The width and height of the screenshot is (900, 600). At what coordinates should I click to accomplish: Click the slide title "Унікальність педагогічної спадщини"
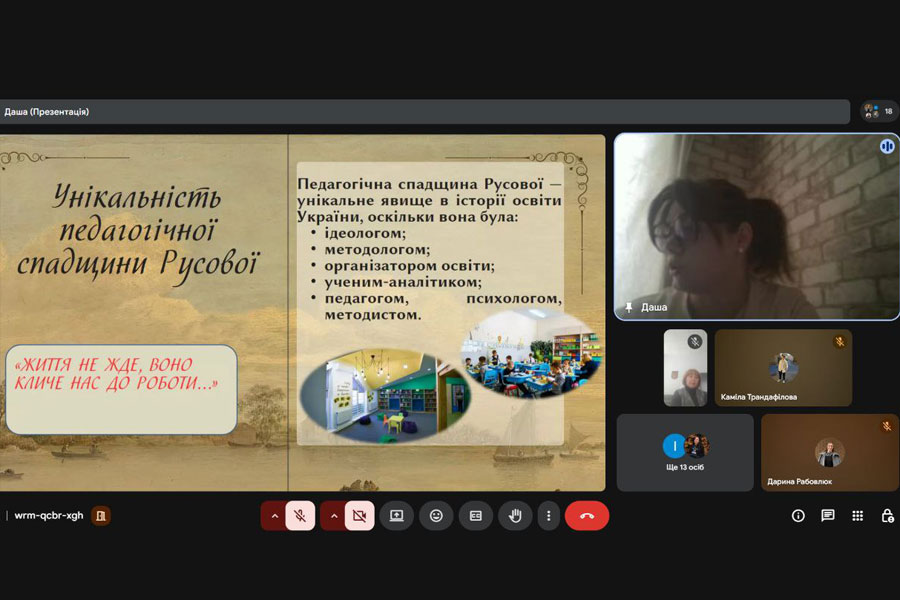click(x=138, y=234)
